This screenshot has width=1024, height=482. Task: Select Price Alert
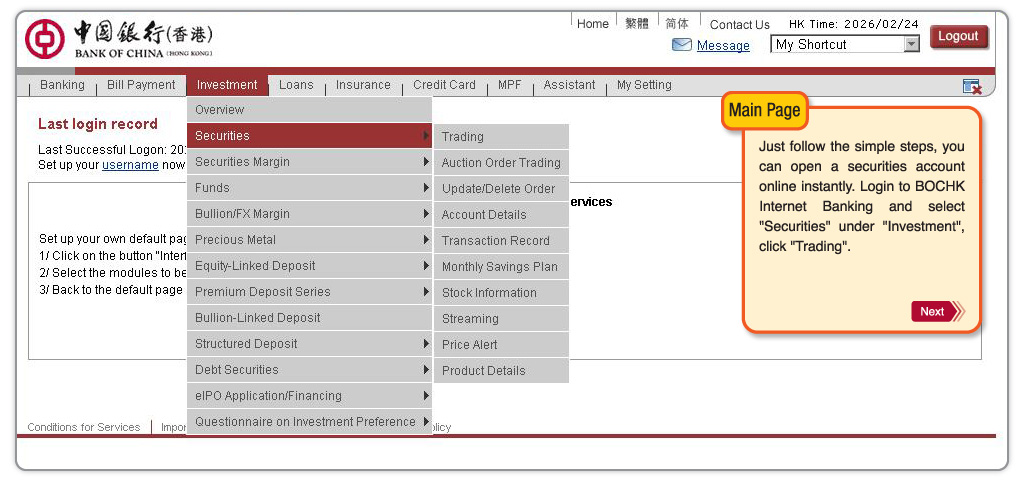[x=502, y=345]
